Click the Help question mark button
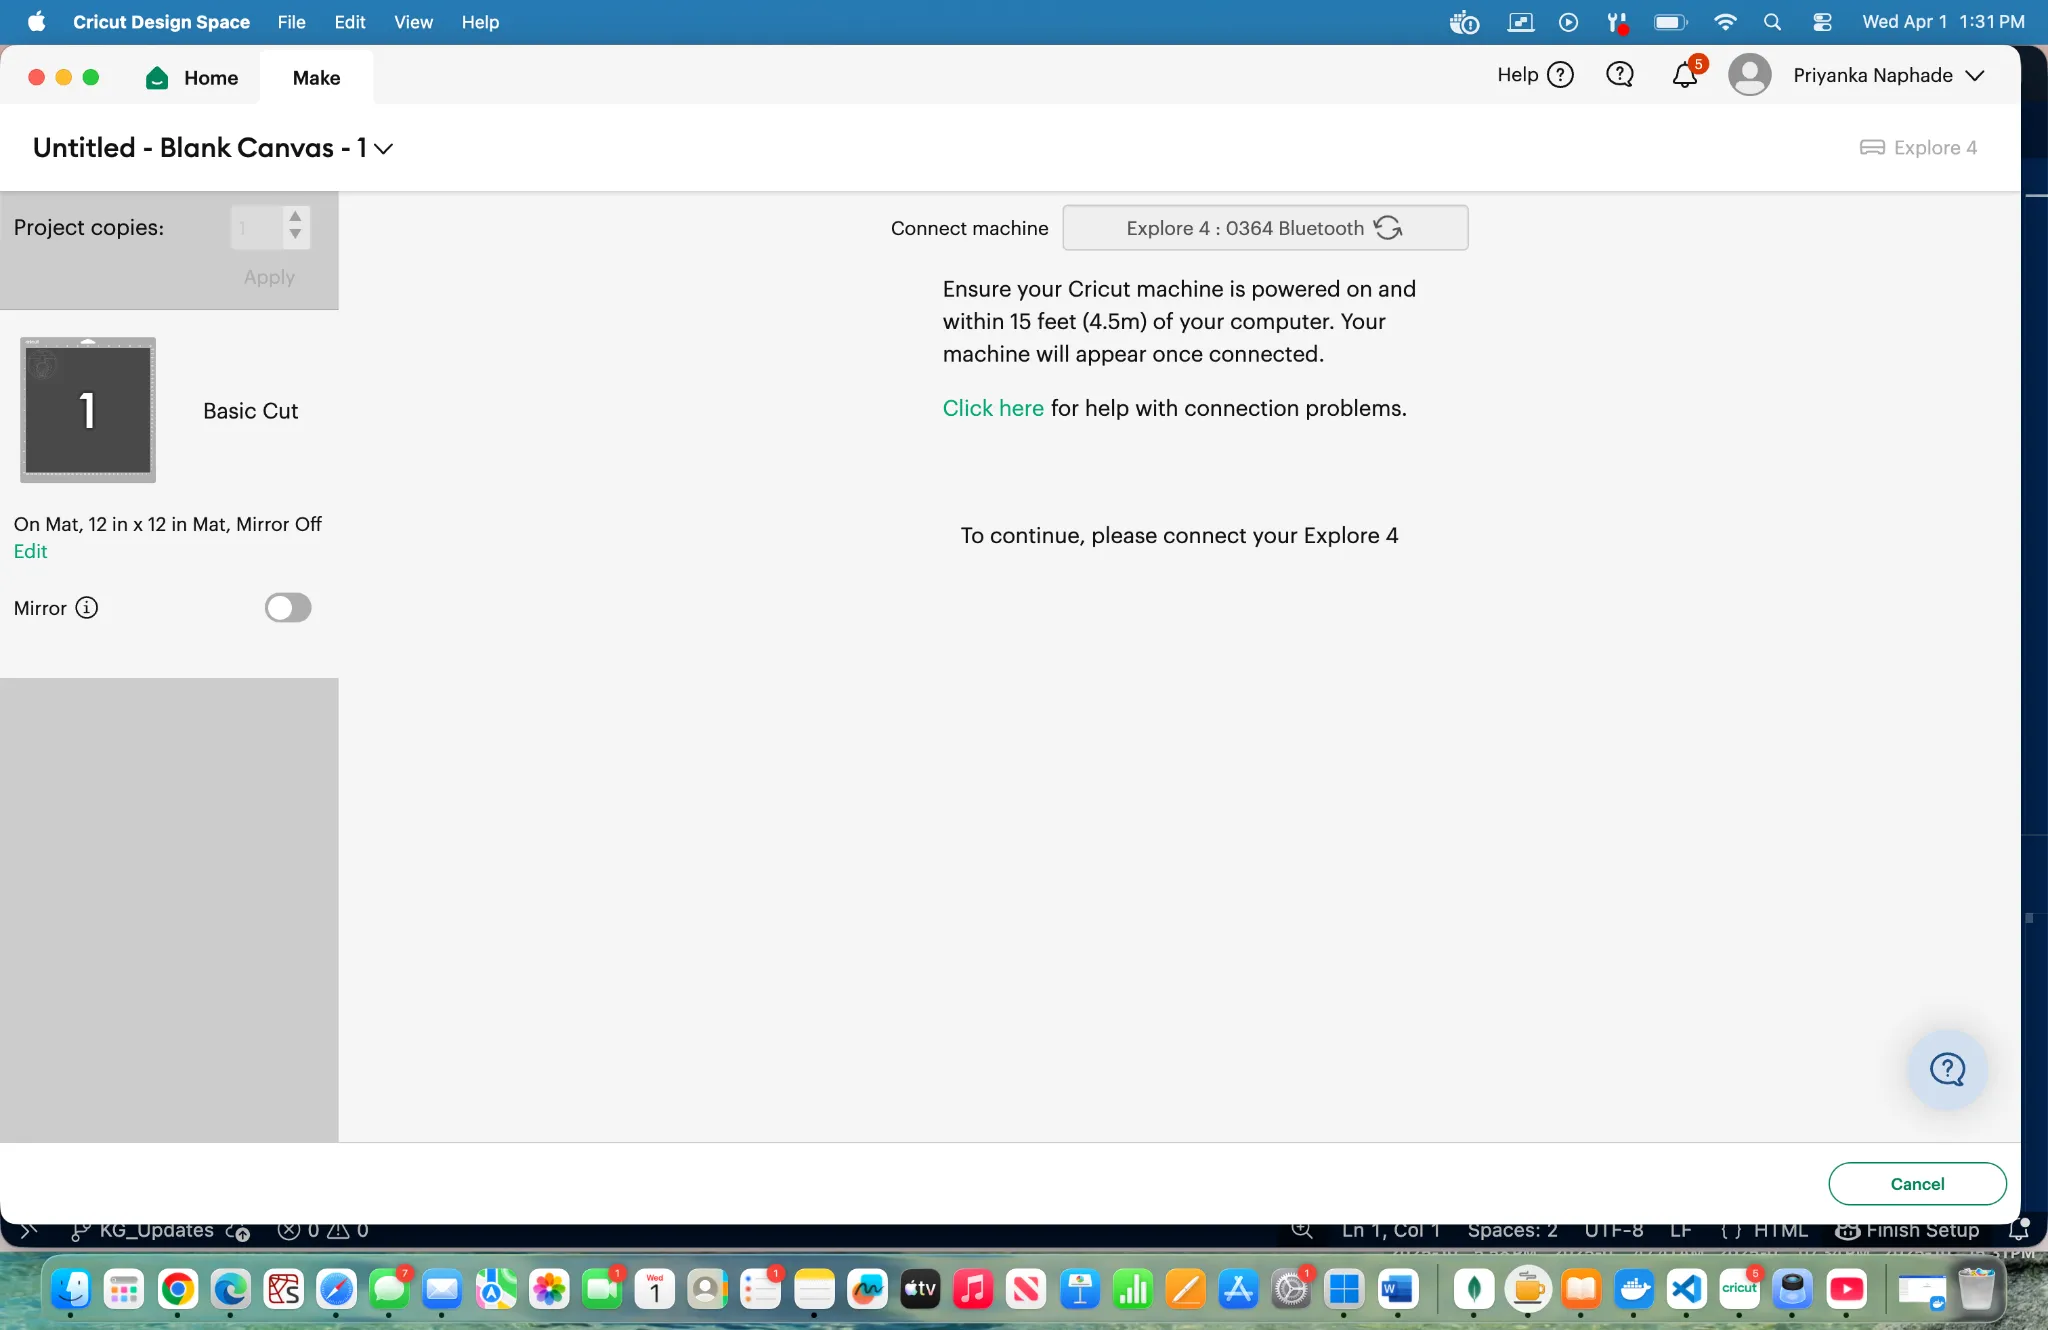Screen dimensions: 2048x1330 [1560, 75]
